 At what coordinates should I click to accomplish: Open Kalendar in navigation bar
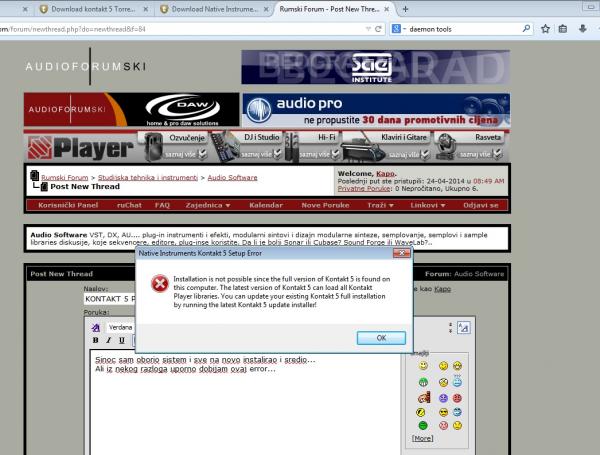266,205
